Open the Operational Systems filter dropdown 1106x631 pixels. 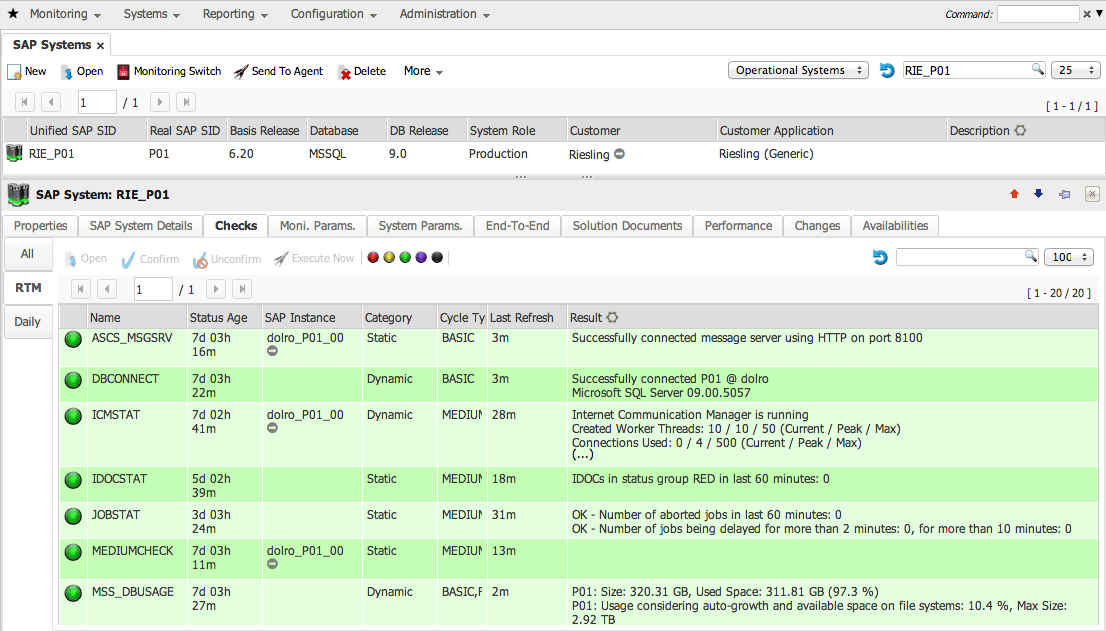pos(798,70)
